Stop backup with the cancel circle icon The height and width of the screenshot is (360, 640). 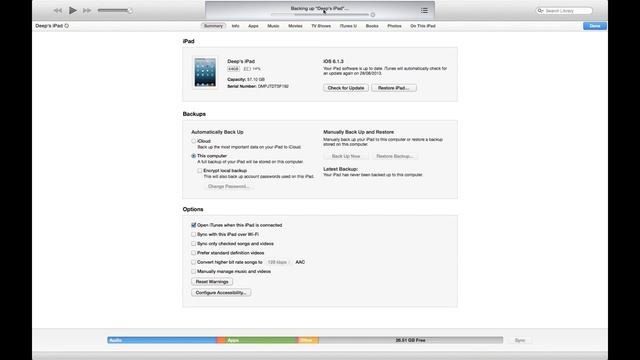click(x=373, y=15)
